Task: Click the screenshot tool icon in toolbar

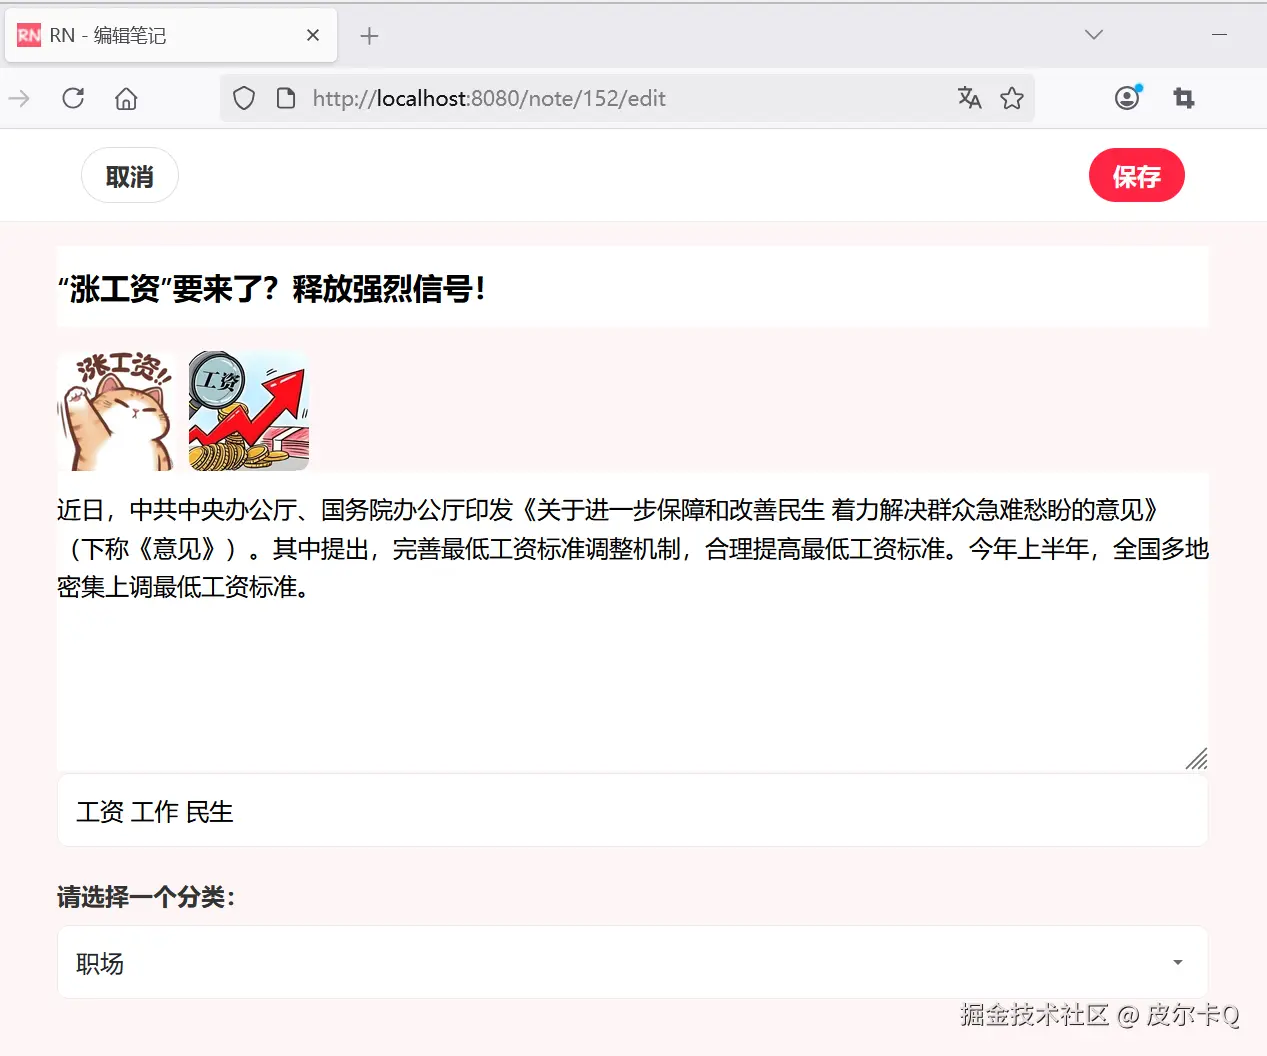Action: coord(1183,98)
